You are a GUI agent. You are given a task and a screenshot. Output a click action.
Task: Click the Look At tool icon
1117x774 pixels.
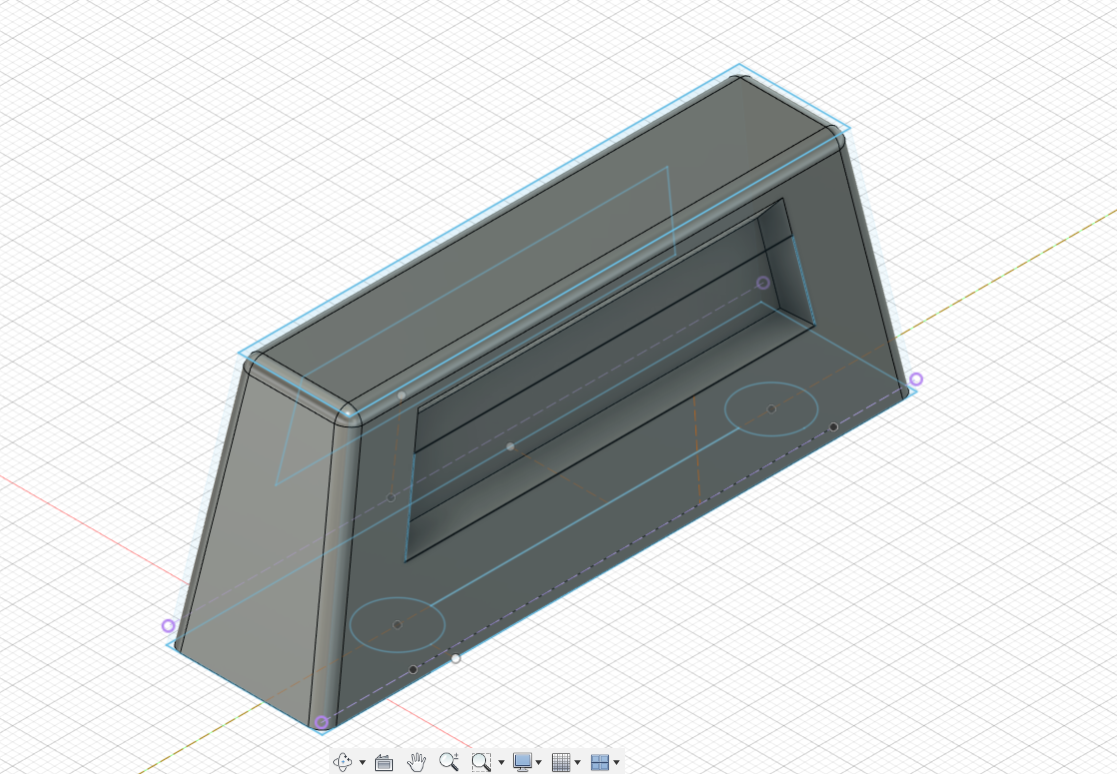pyautogui.click(x=384, y=763)
